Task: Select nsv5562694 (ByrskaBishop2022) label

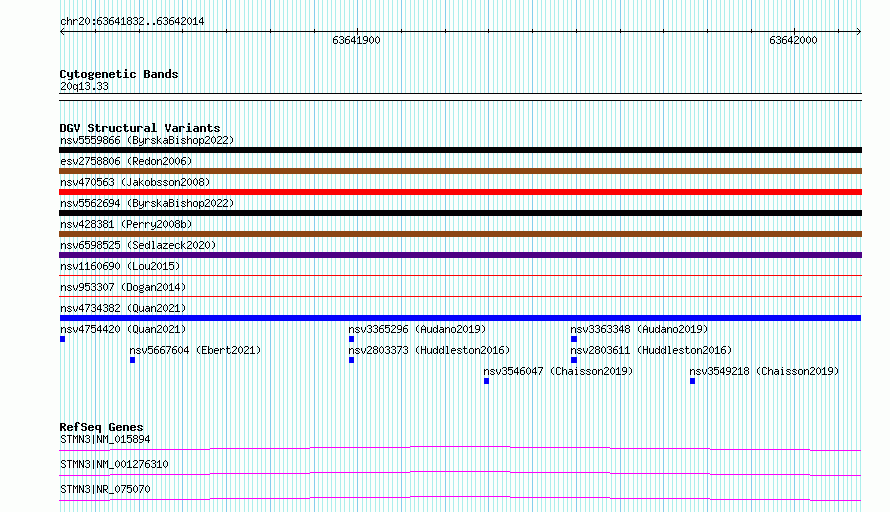Action: (x=147, y=203)
